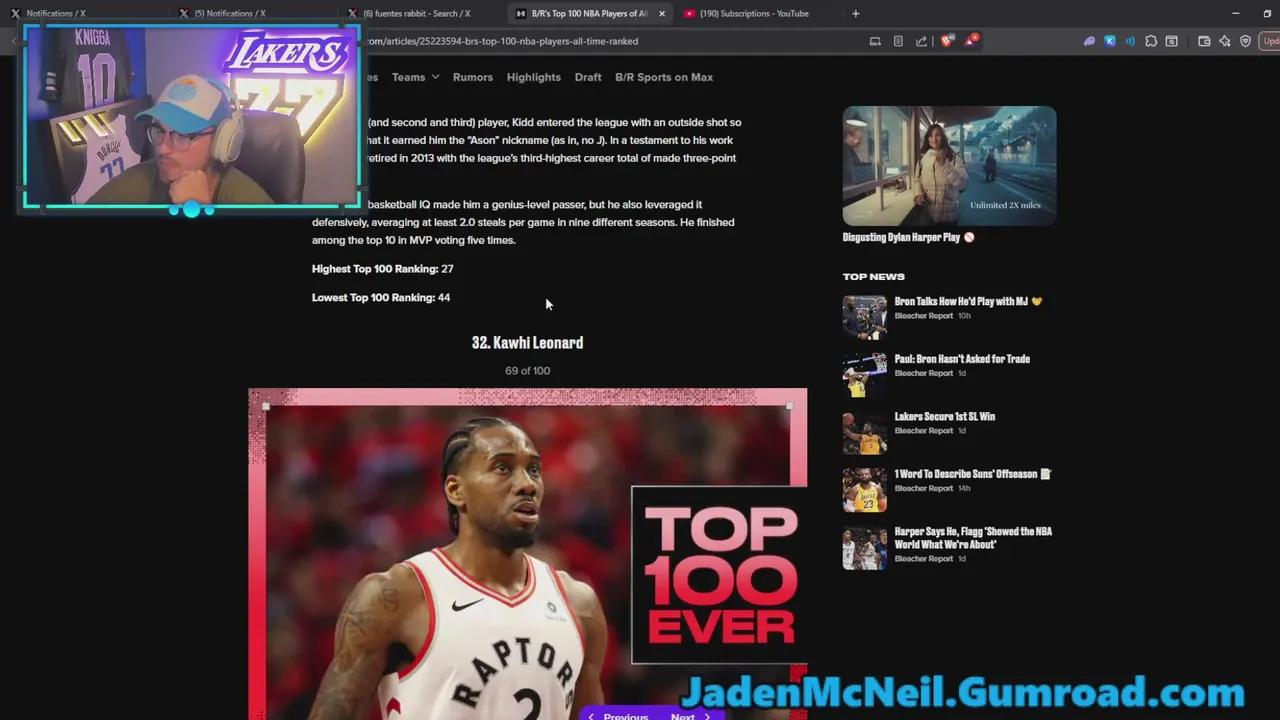
Task: Expand the Teams dropdown menu
Action: tap(415, 77)
